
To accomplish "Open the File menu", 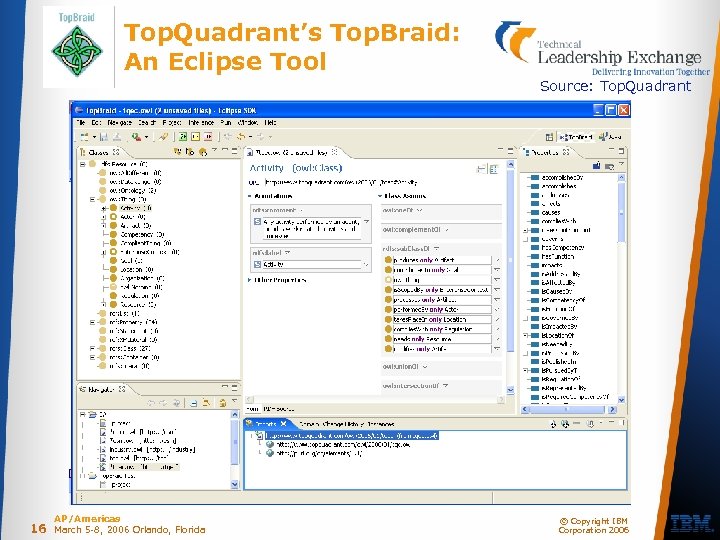I will click(x=81, y=123).
